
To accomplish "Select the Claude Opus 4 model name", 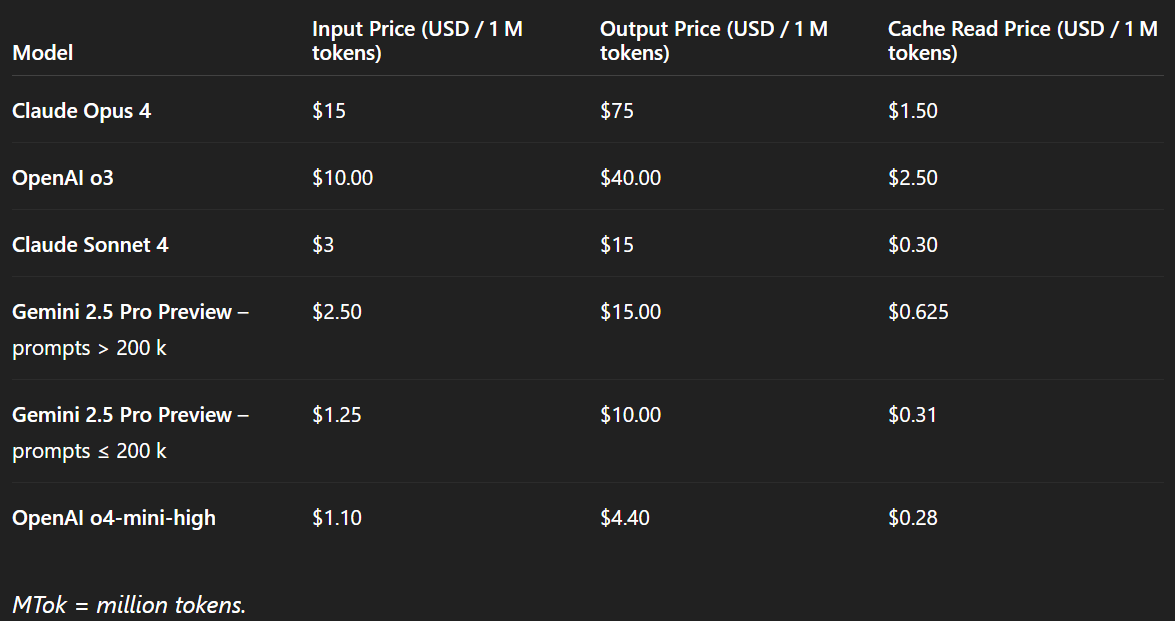I will point(82,110).
